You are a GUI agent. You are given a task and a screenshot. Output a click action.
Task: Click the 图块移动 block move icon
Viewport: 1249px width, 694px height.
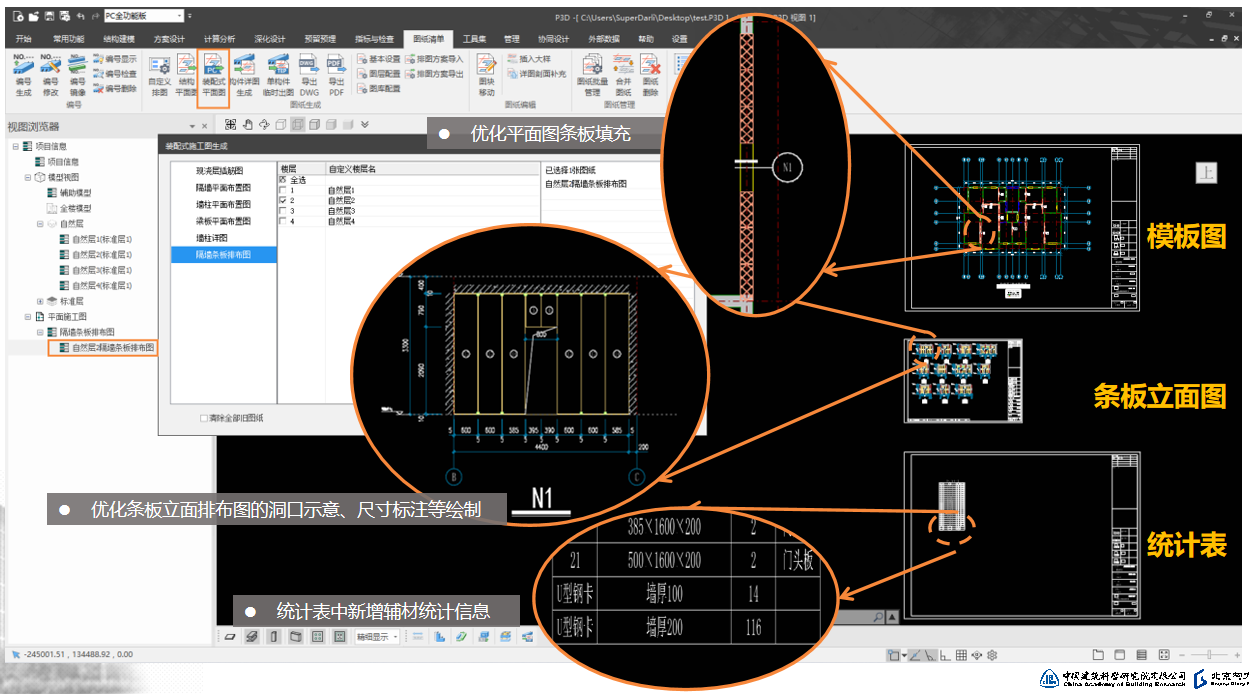486,75
